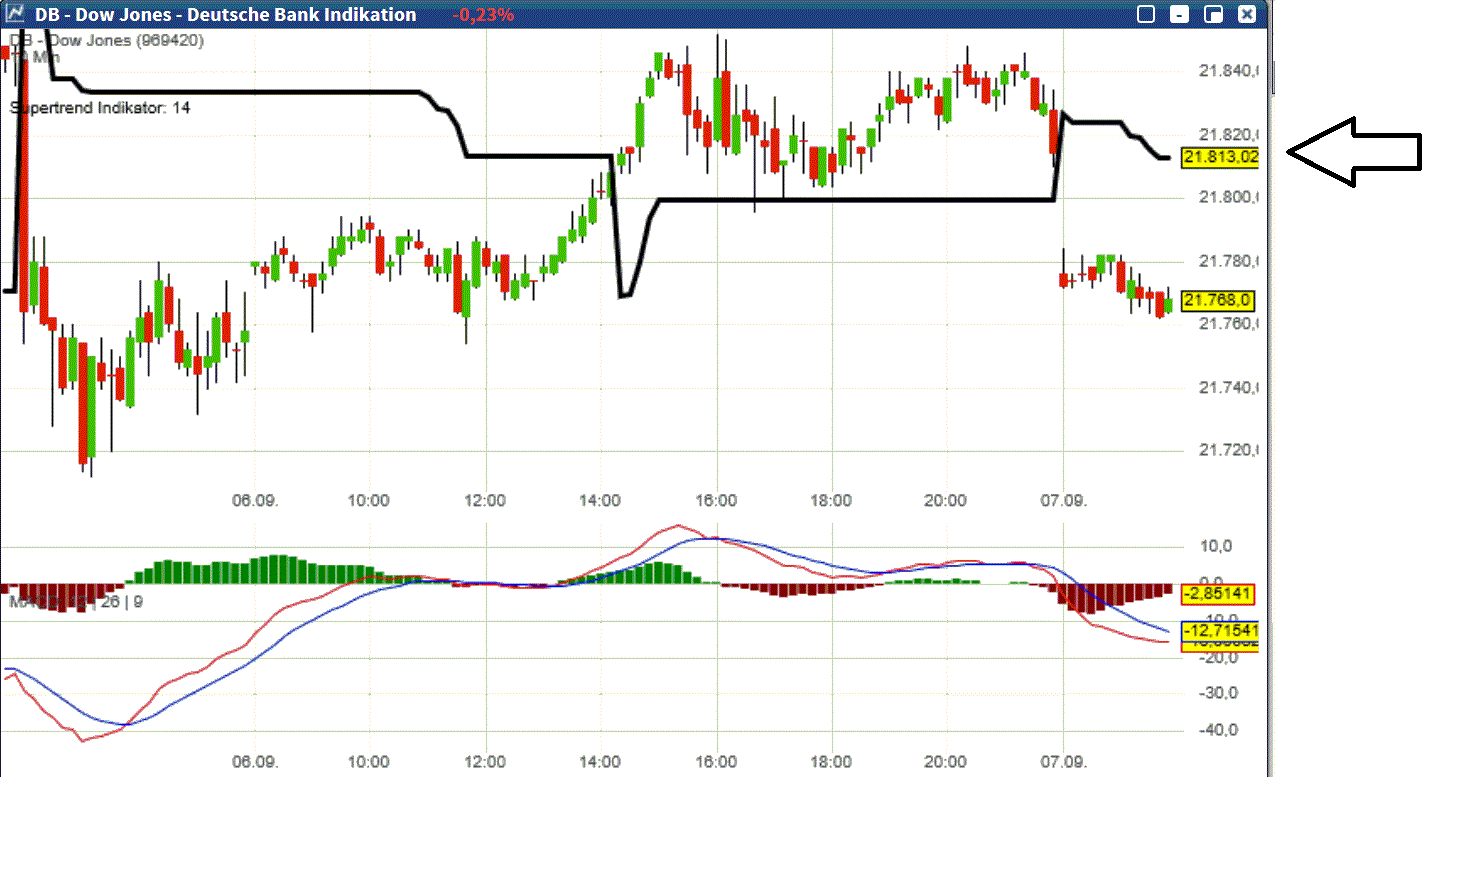Screen dimensions: 1468x872
Task: Click 14:00 time label under the MACD chart
Action: (600, 762)
